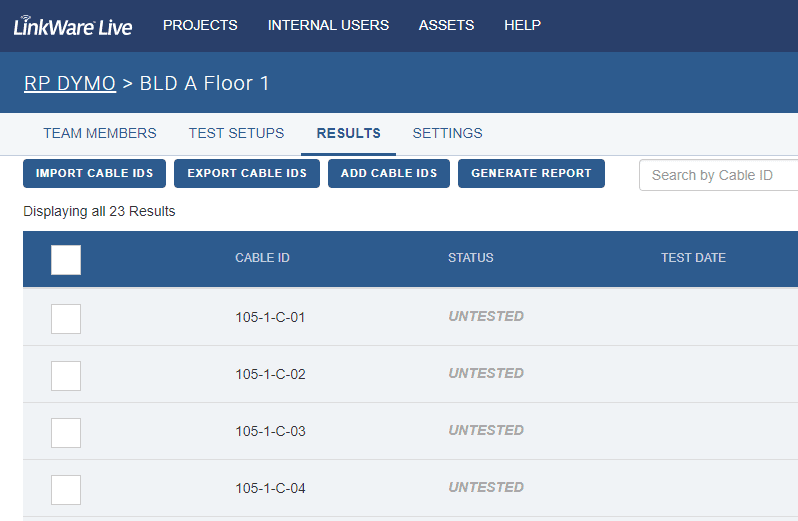The height and width of the screenshot is (521, 798).
Task: Select the checkbox for cable 105-1-C-02
Action: tap(66, 375)
